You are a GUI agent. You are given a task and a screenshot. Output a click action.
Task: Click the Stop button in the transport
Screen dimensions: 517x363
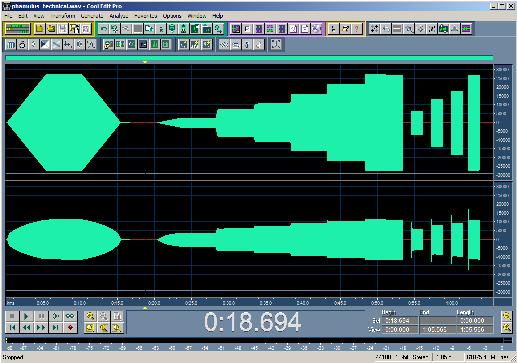click(12, 316)
